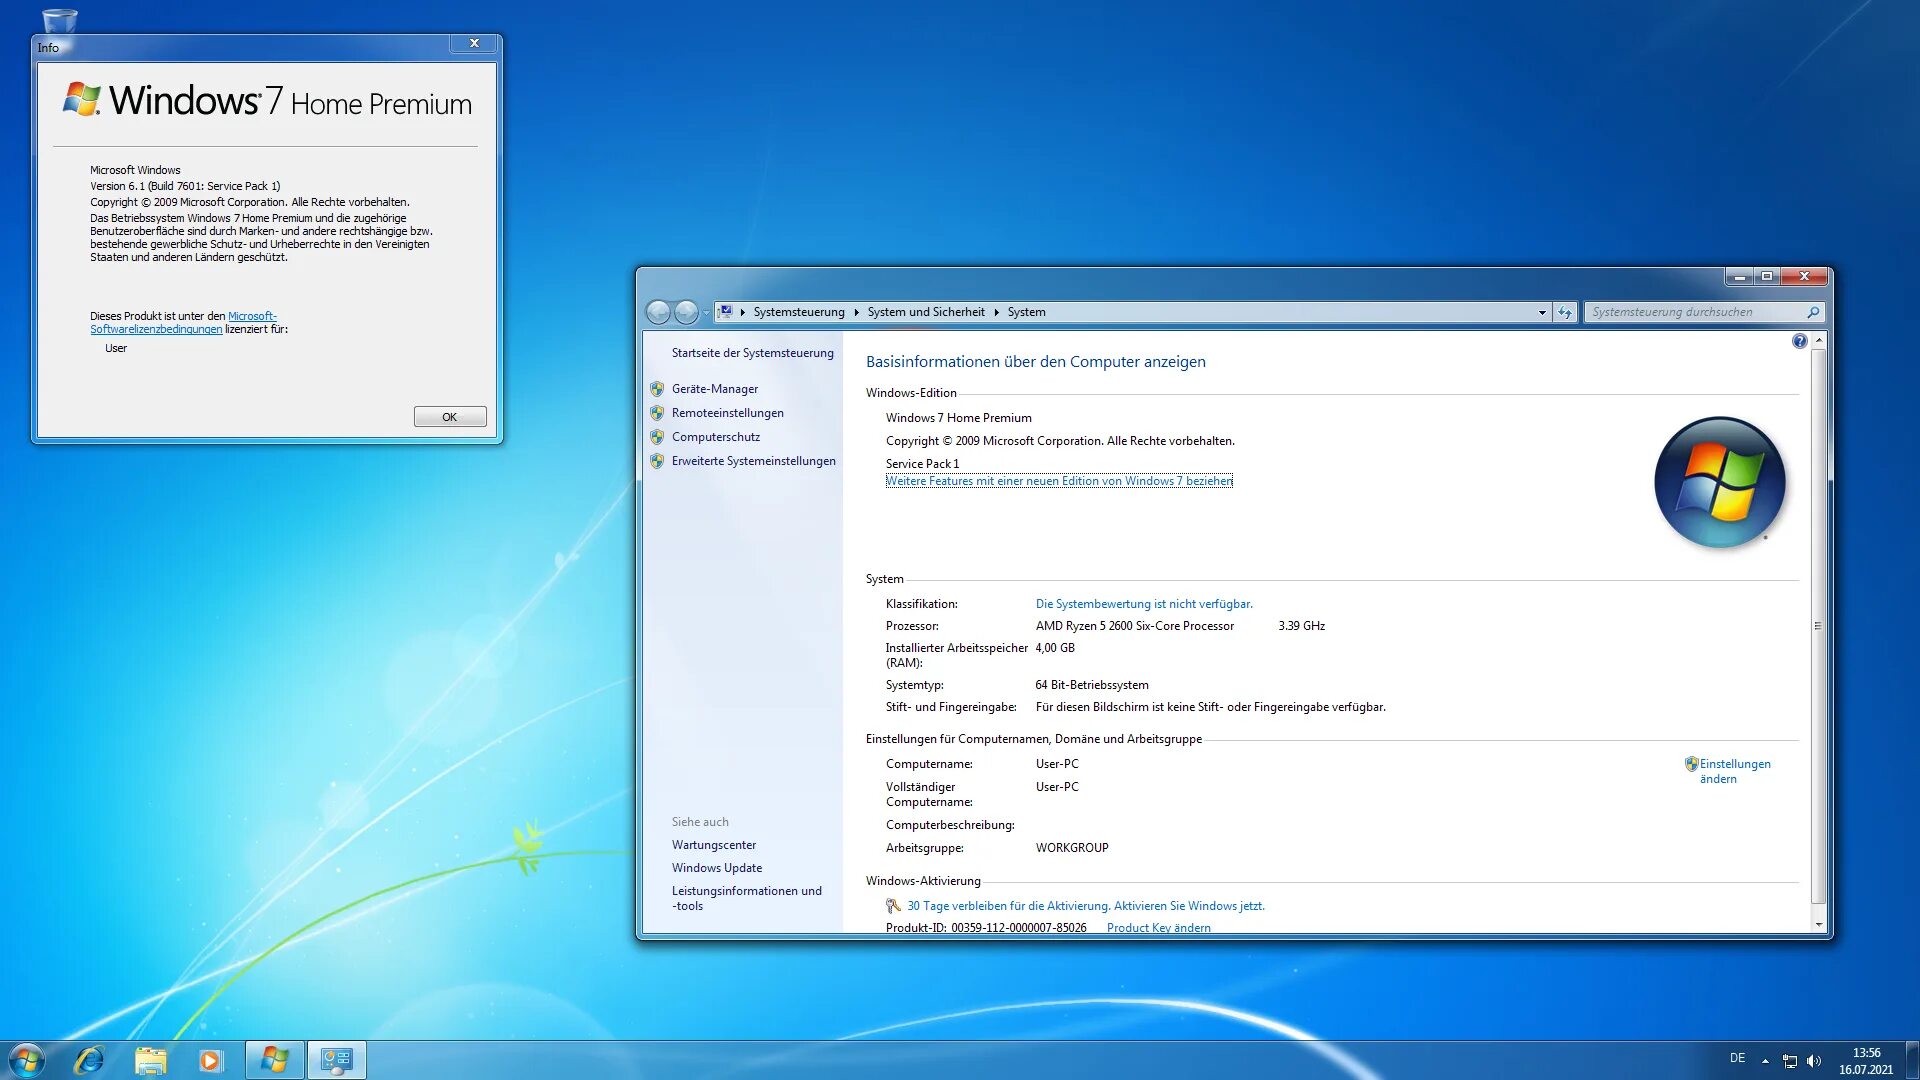Open Wartungscenter link

(714, 845)
